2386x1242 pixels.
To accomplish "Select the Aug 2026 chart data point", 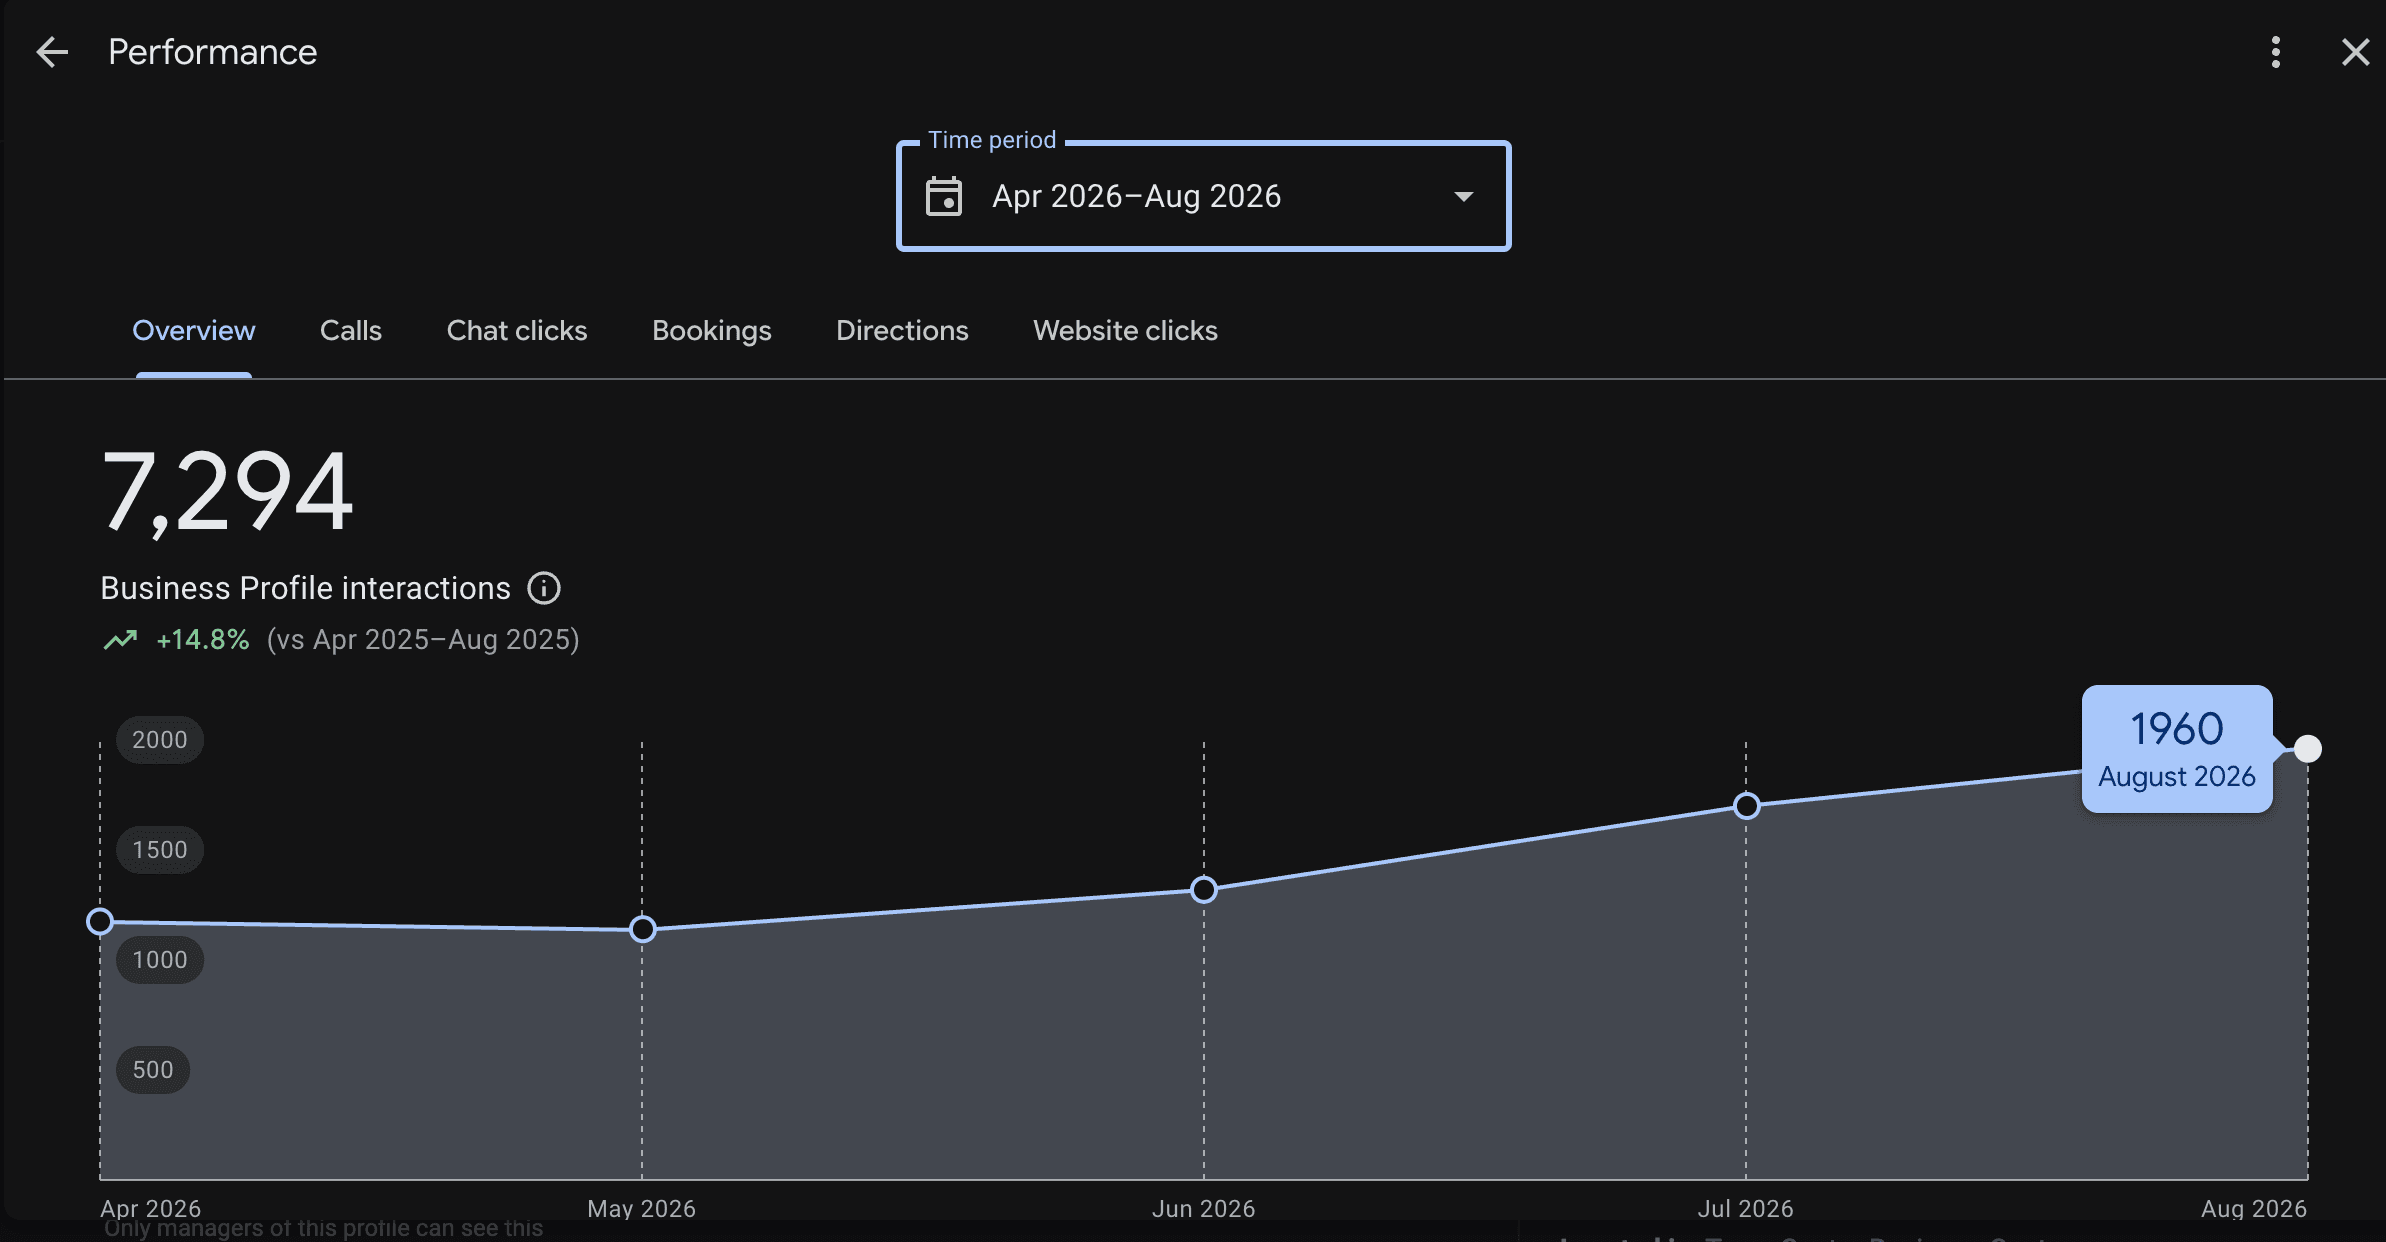I will pos(2308,749).
